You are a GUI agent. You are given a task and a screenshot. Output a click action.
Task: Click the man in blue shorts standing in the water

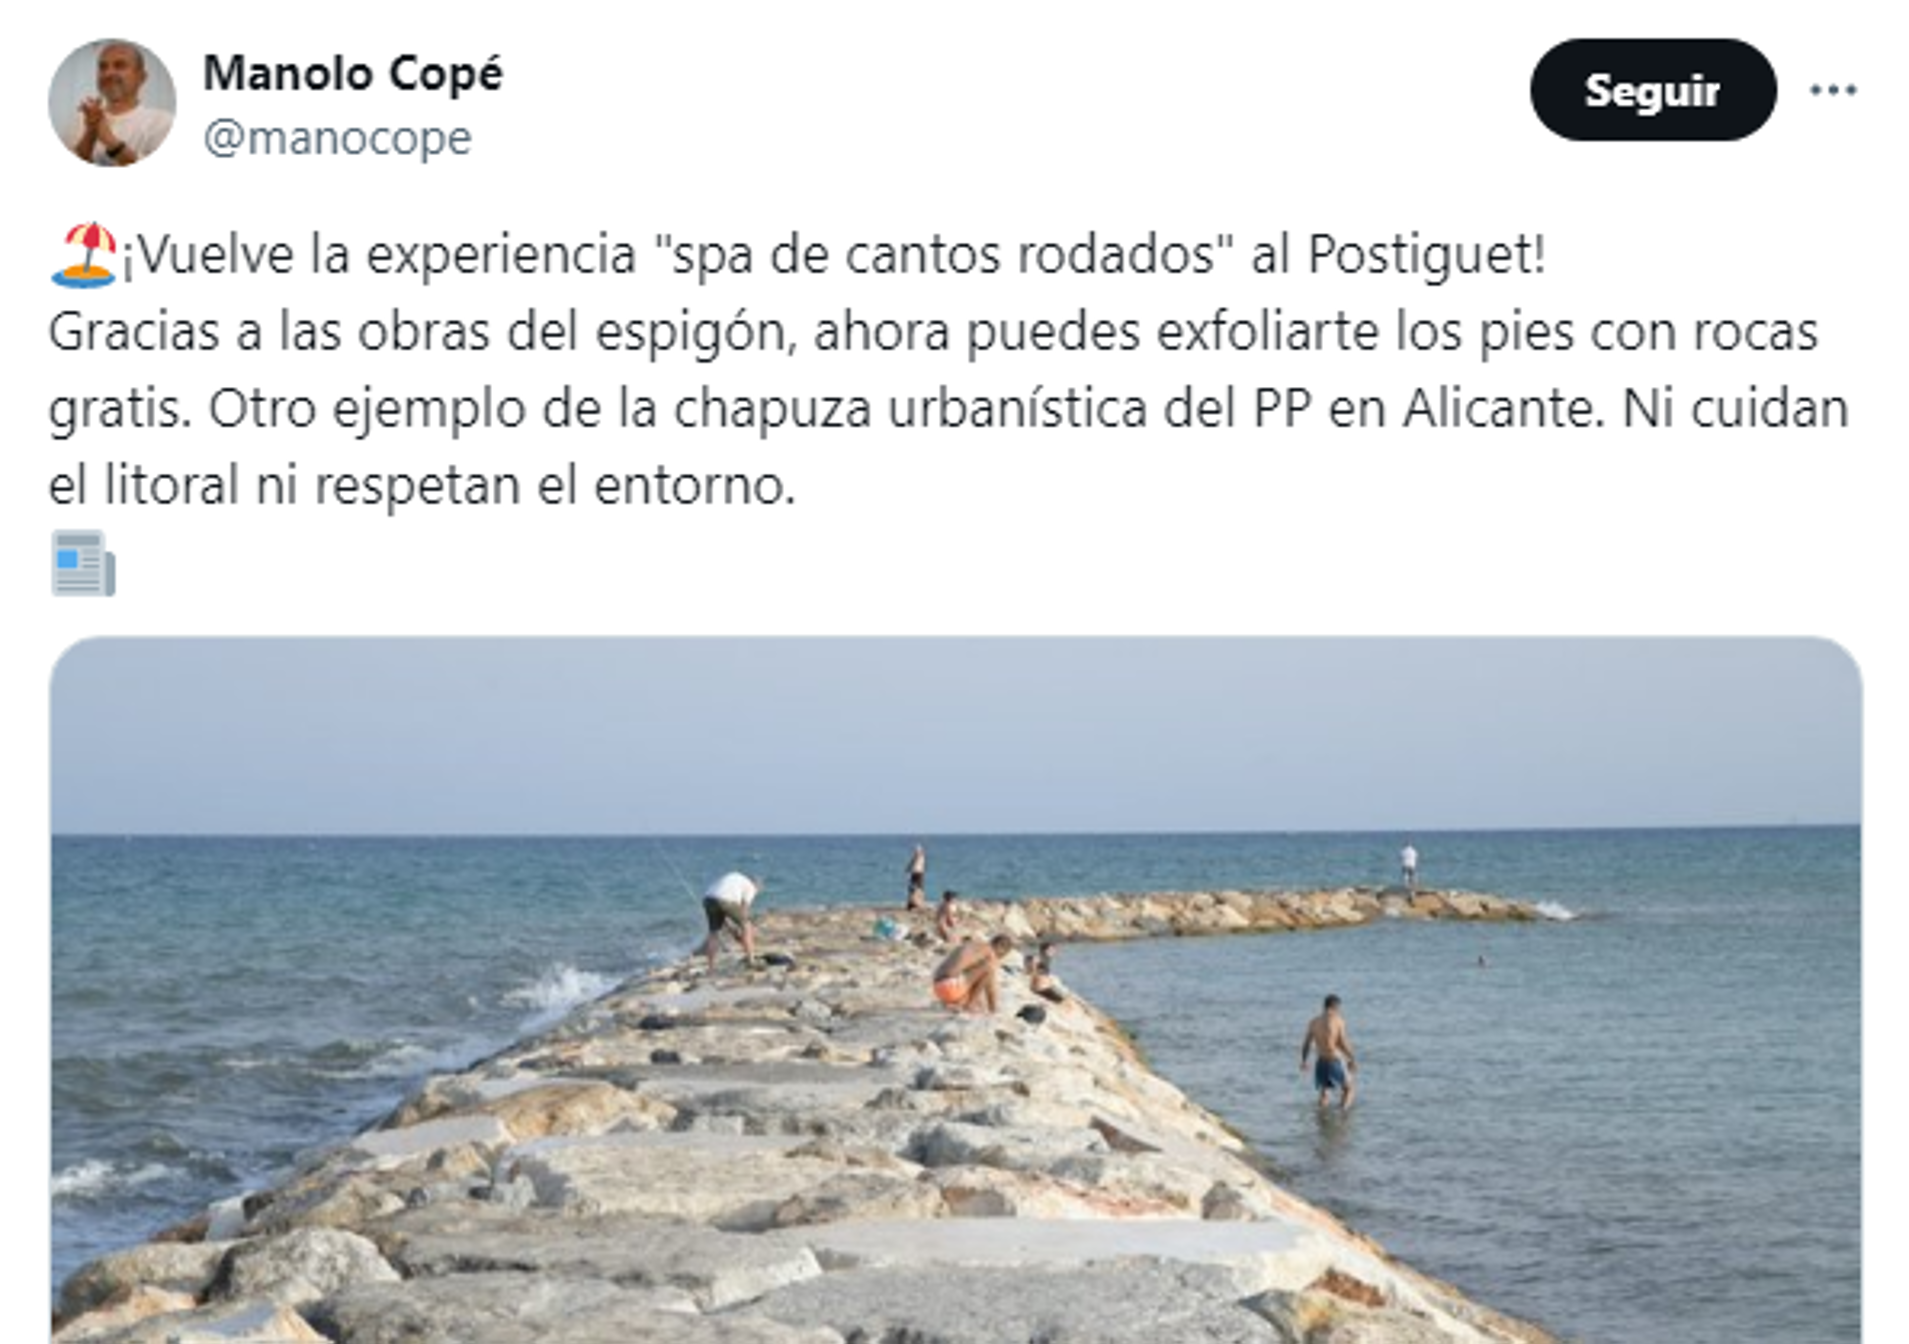click(1328, 1051)
